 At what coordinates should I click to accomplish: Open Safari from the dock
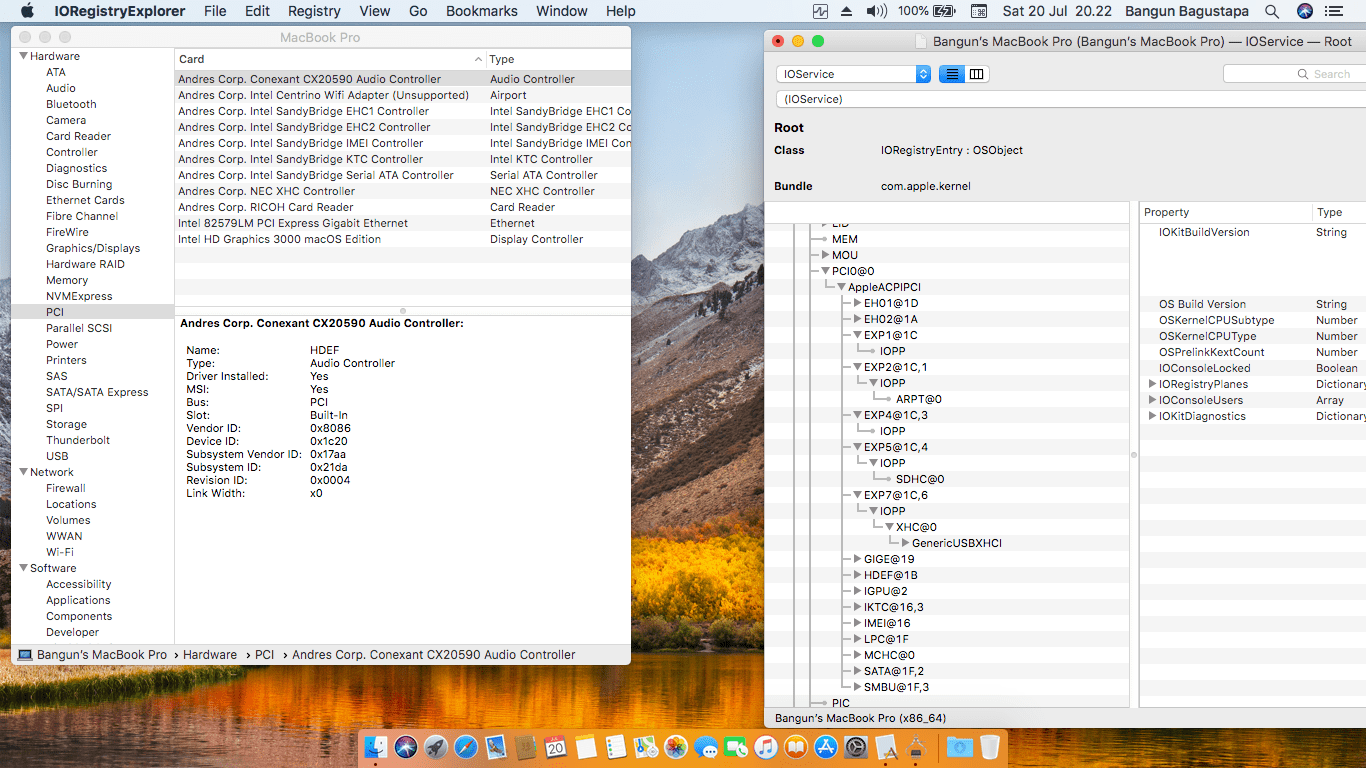(466, 746)
